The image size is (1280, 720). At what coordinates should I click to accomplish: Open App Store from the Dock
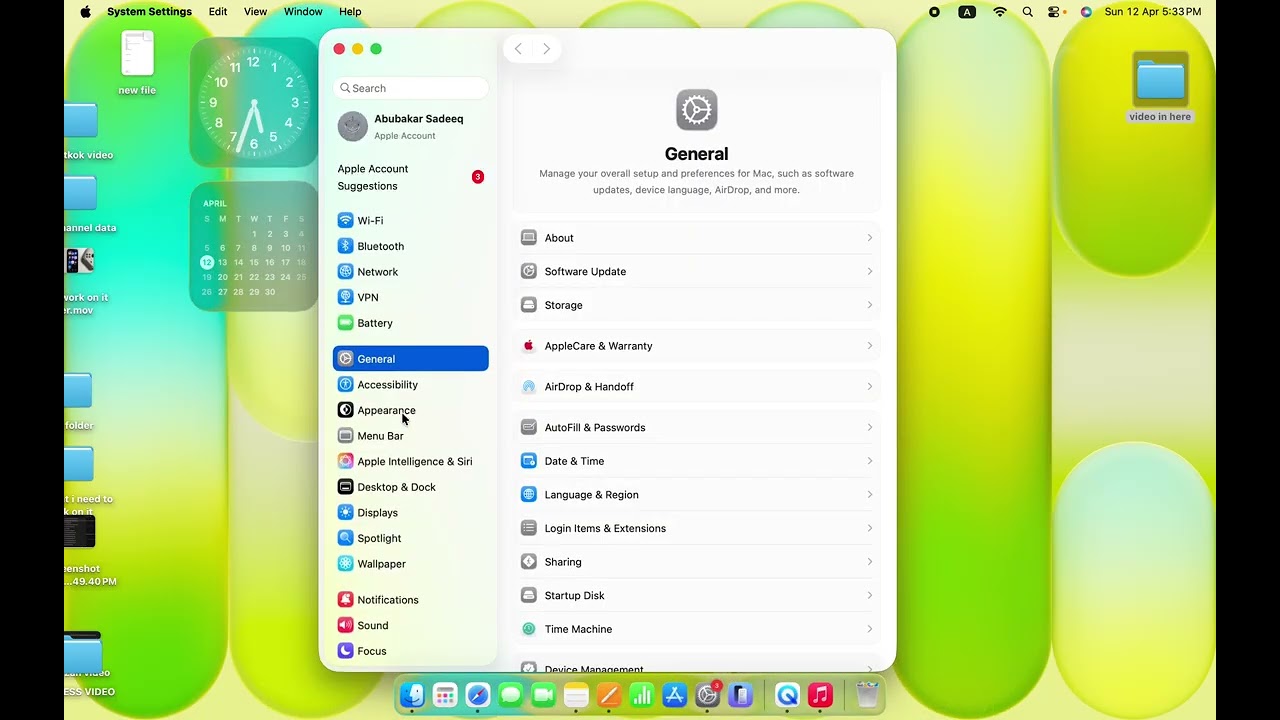pyautogui.click(x=675, y=695)
